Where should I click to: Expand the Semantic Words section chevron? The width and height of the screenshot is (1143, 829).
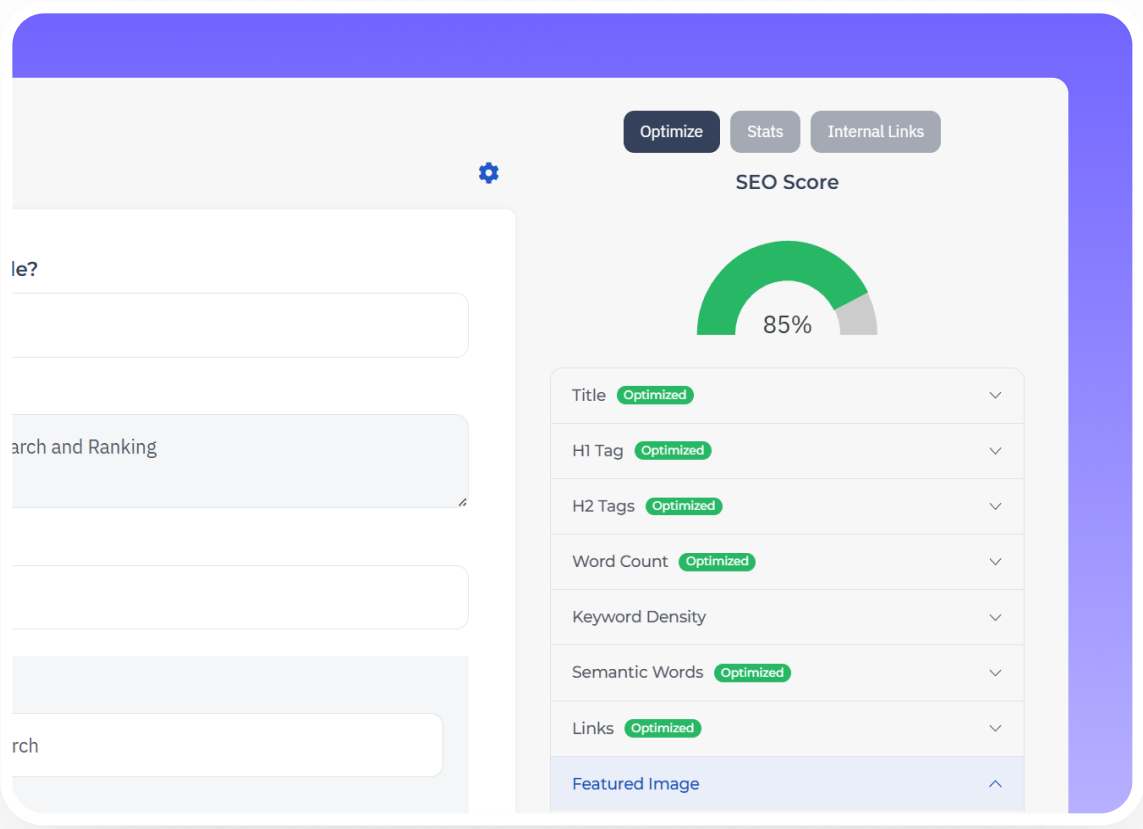coord(995,673)
